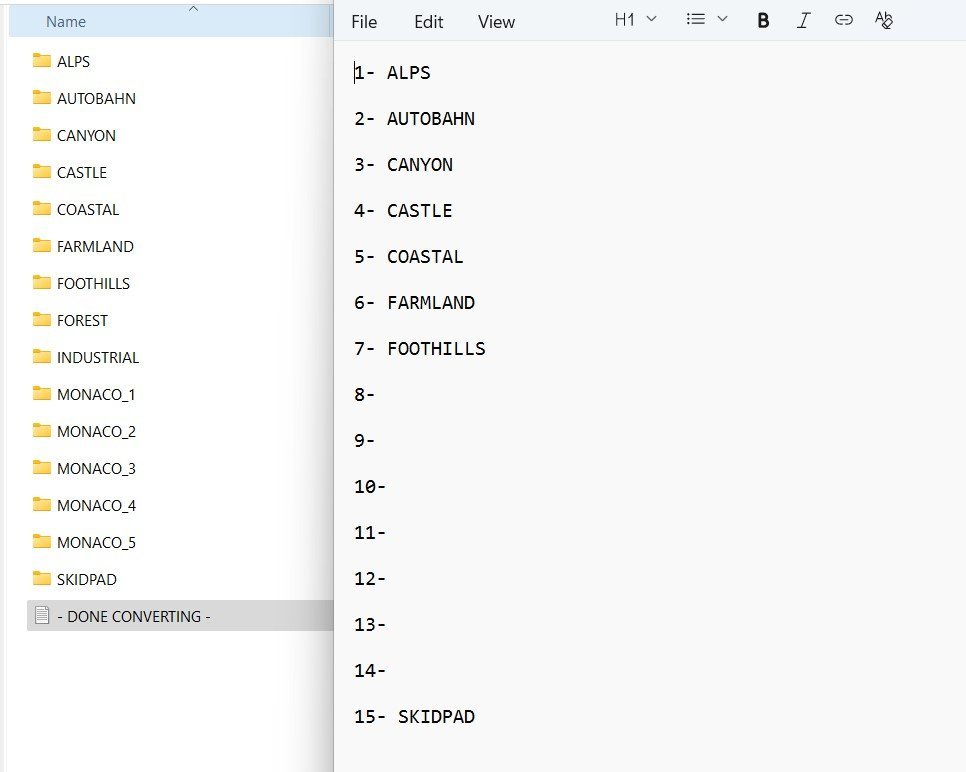Open the Edit menu
Screen dimensions: 966x772
[x=428, y=22]
